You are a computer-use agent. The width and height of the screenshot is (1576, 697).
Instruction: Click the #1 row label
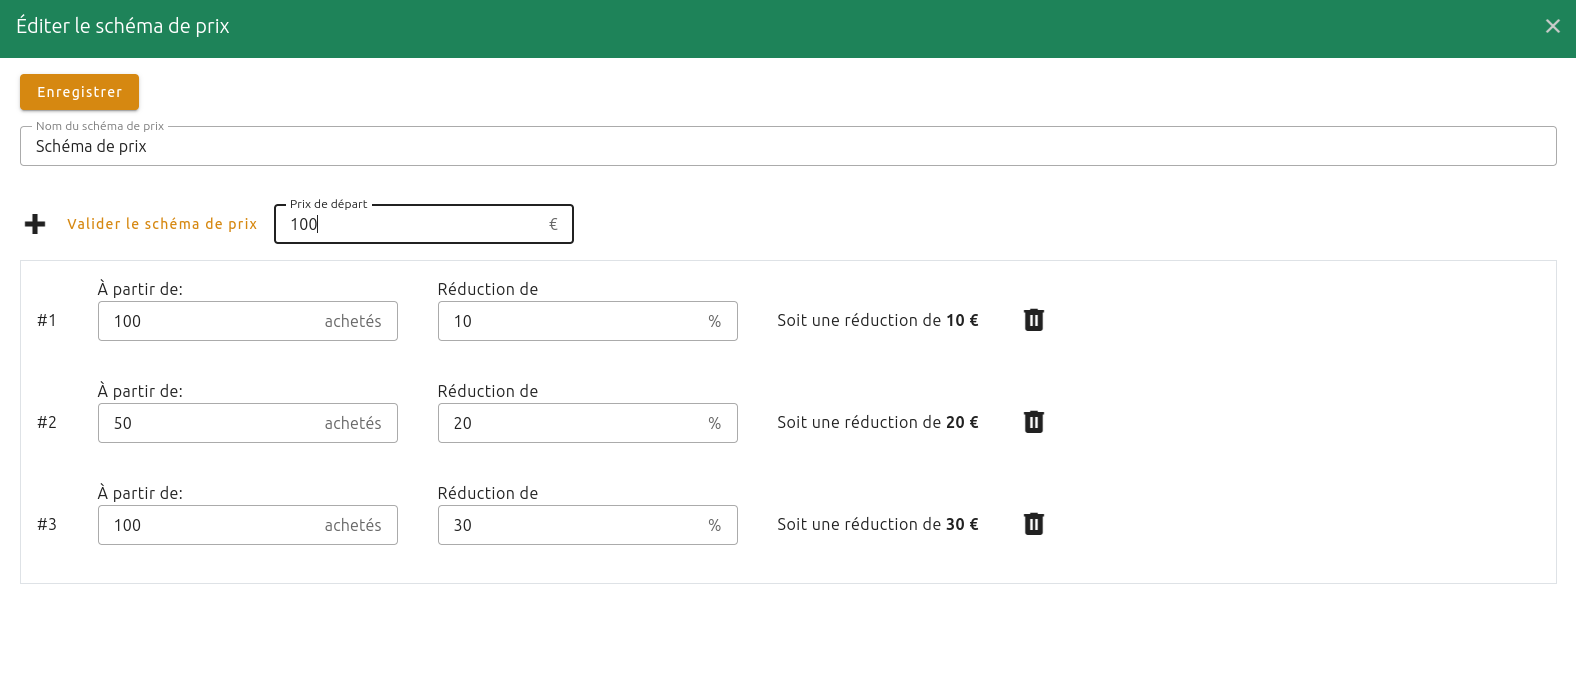click(x=47, y=320)
